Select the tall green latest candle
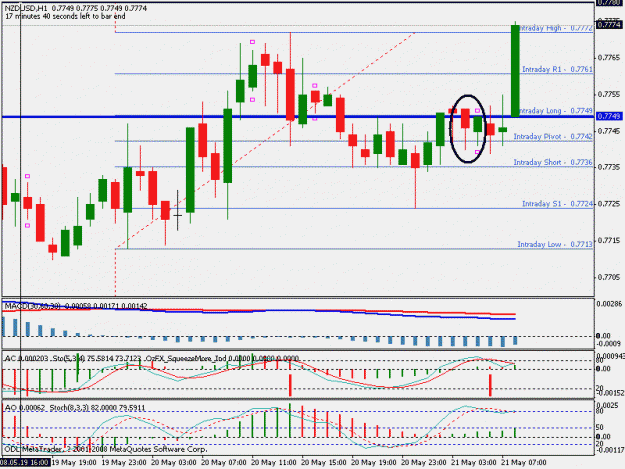 pos(515,71)
